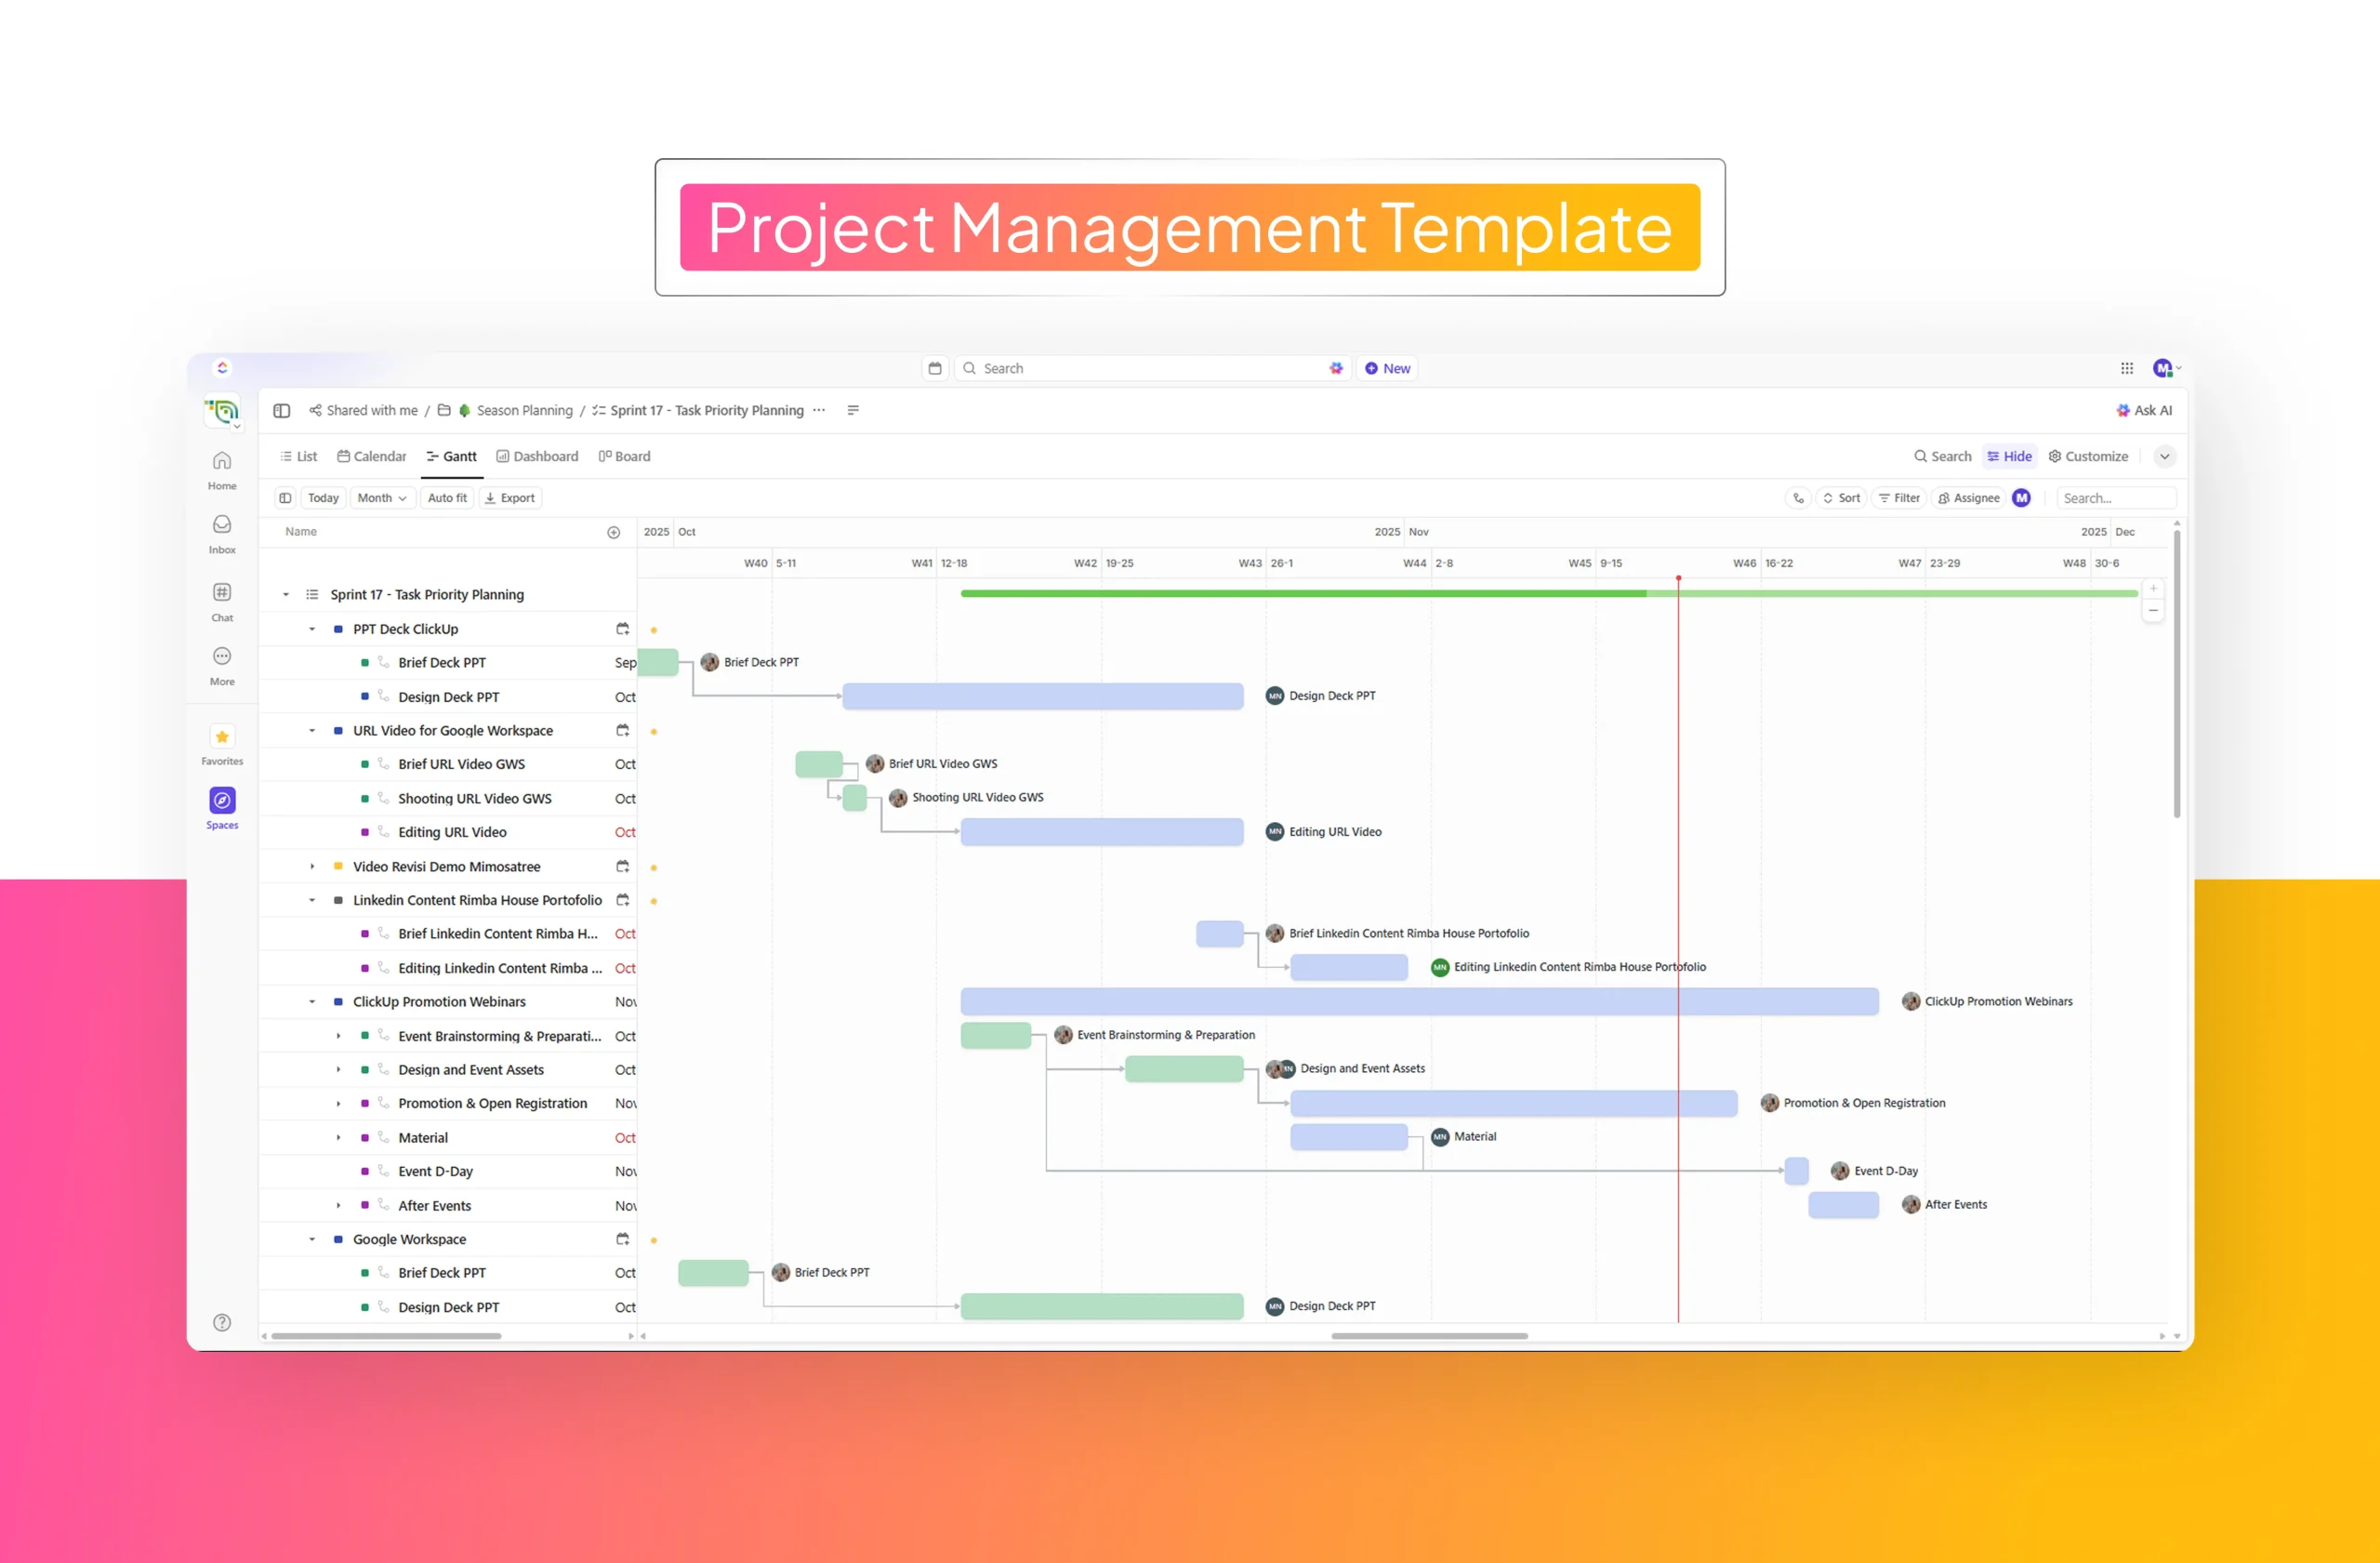
Task: Switch to the Board view tab
Action: point(624,456)
